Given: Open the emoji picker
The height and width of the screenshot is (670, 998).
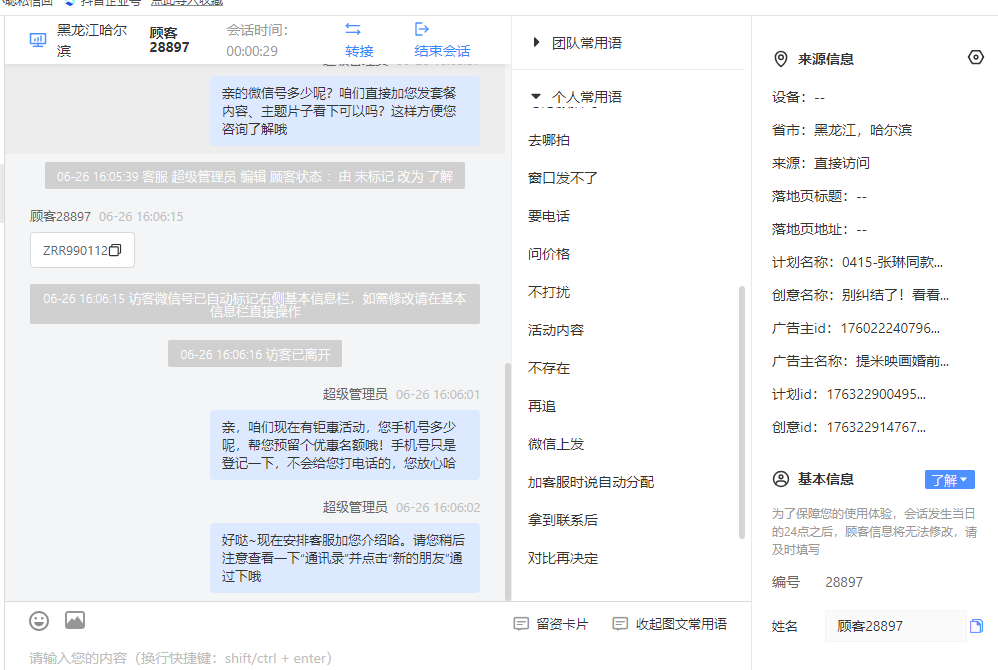Looking at the screenshot, I should point(39,620).
